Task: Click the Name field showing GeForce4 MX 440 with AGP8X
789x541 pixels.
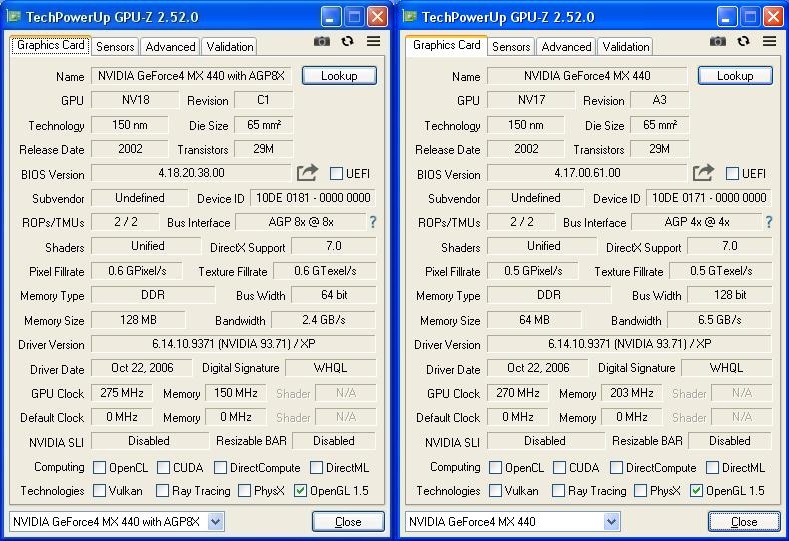Action: (x=191, y=75)
